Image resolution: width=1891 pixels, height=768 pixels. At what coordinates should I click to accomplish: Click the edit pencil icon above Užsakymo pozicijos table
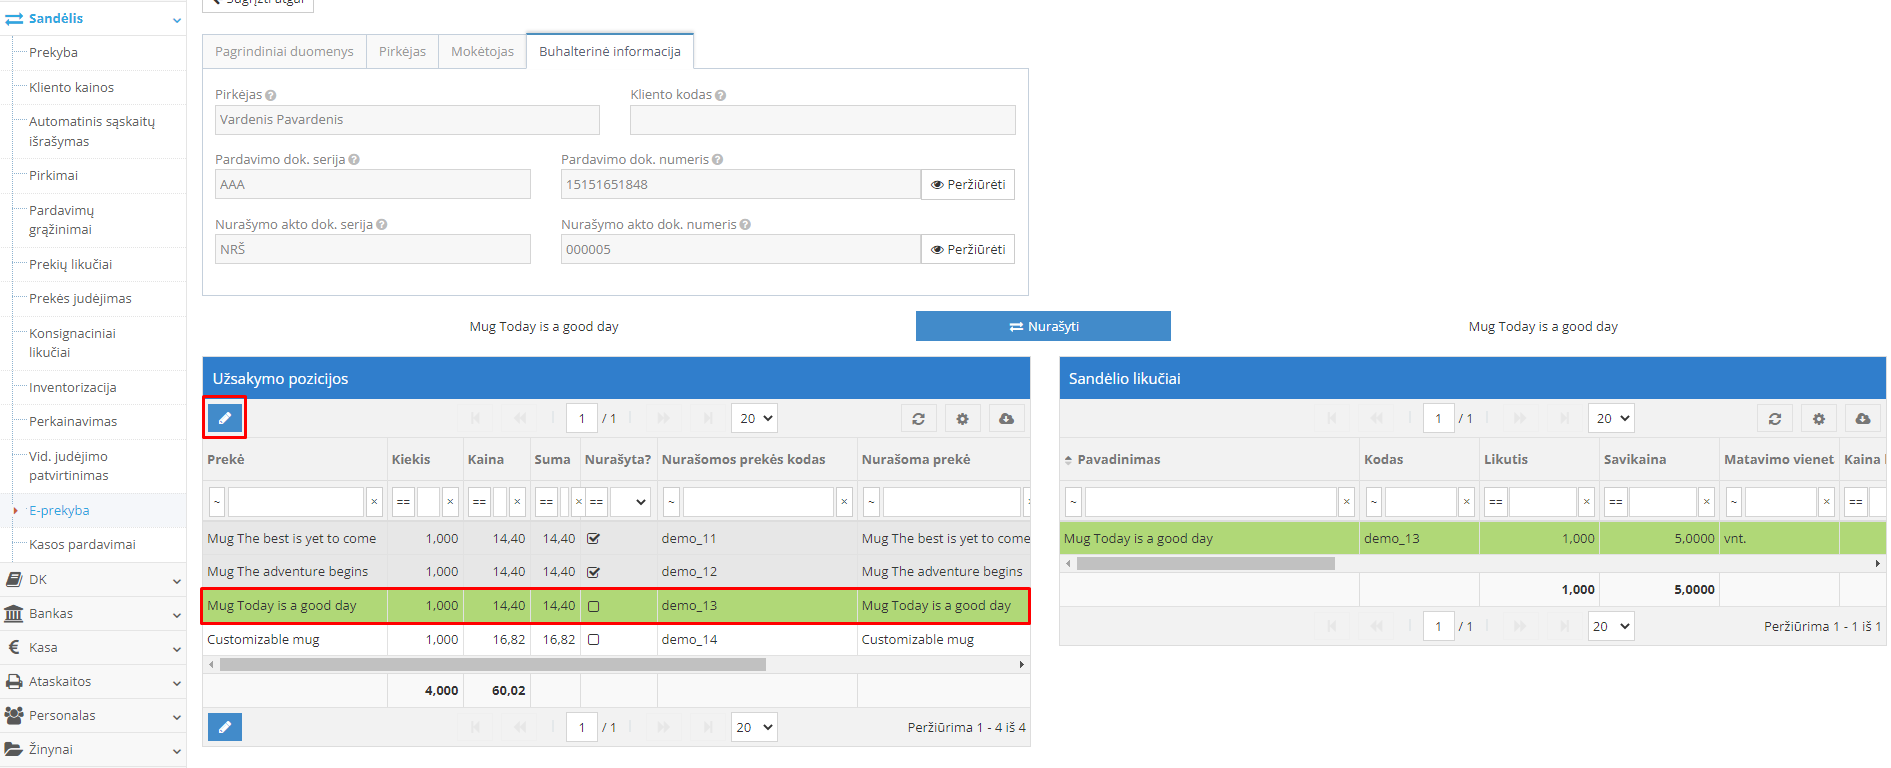click(225, 418)
